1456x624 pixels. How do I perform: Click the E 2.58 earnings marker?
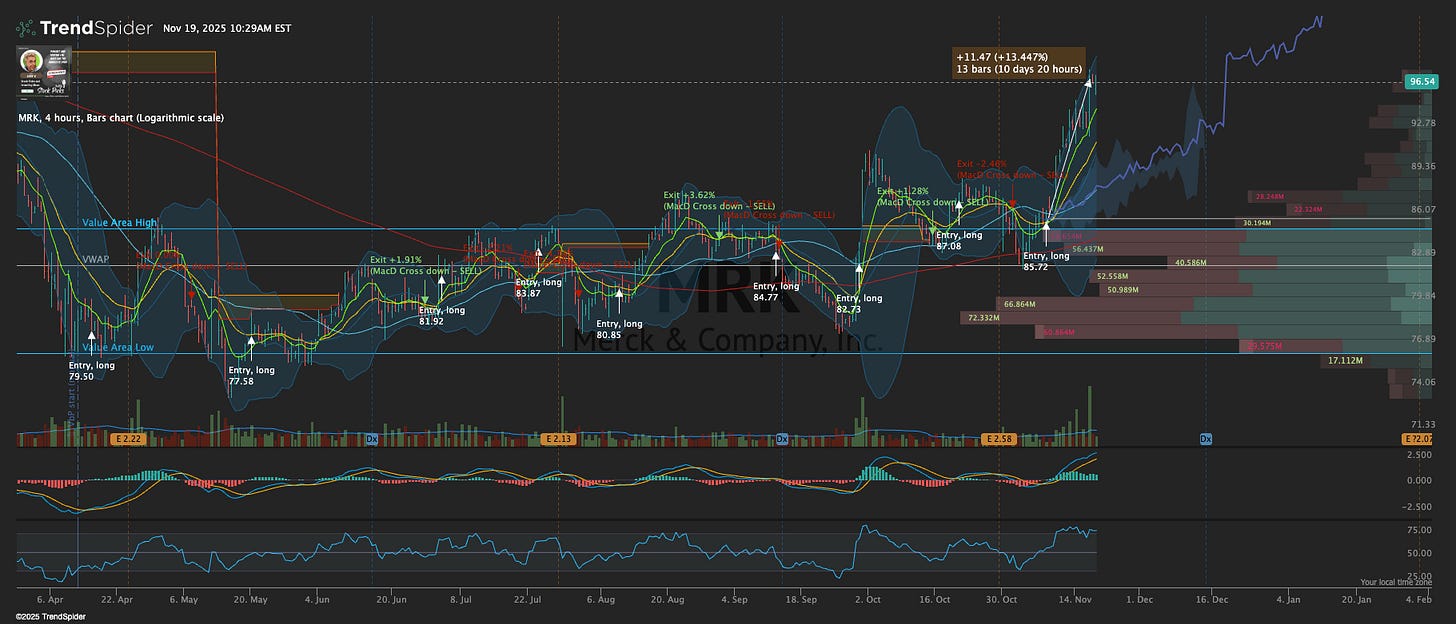pyautogui.click(x=999, y=439)
